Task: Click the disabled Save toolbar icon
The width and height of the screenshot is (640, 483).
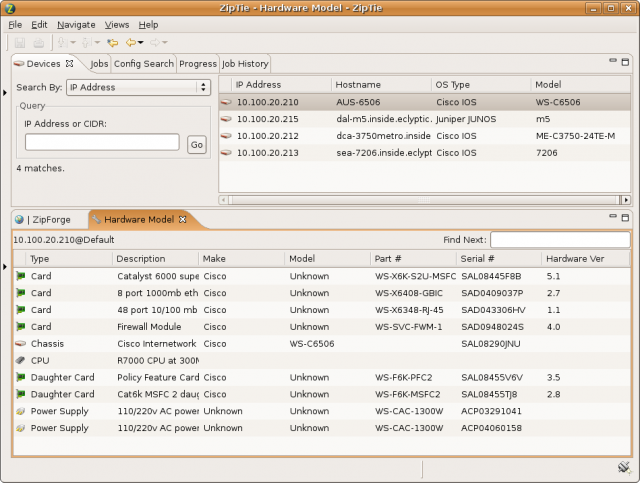Action: (x=20, y=42)
